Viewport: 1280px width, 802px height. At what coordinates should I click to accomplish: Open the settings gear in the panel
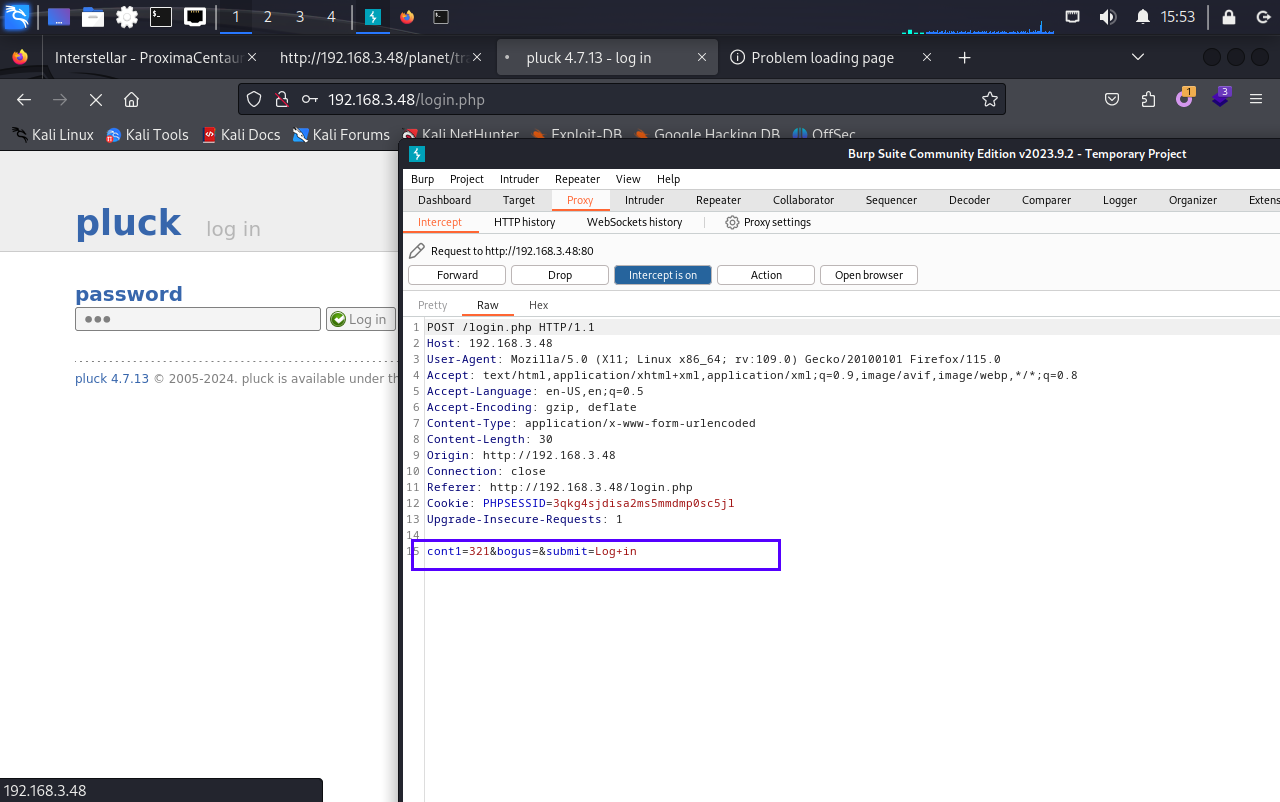[127, 17]
